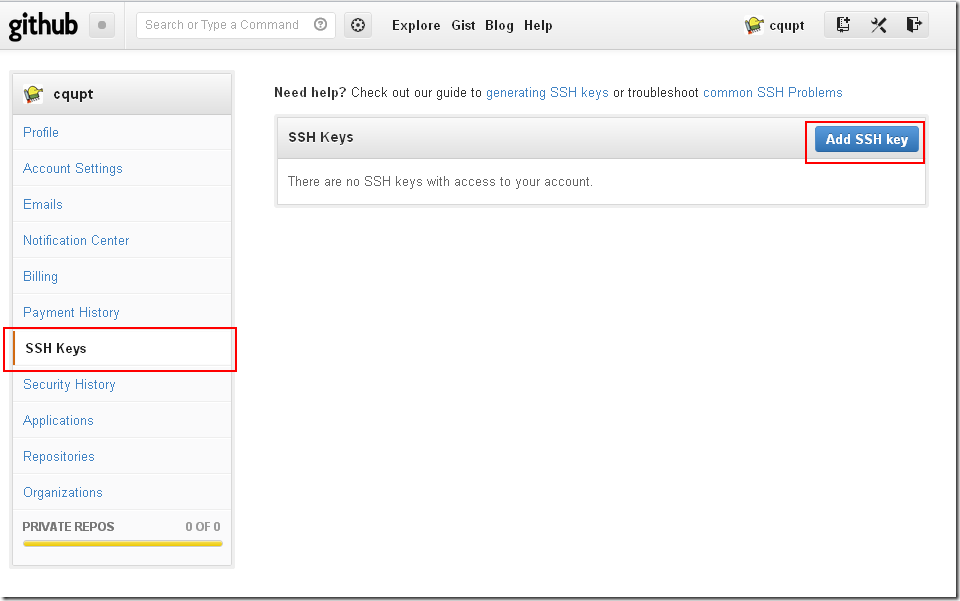This screenshot has height=601, width=960.
Task: Create a new repository icon
Action: [843, 24]
